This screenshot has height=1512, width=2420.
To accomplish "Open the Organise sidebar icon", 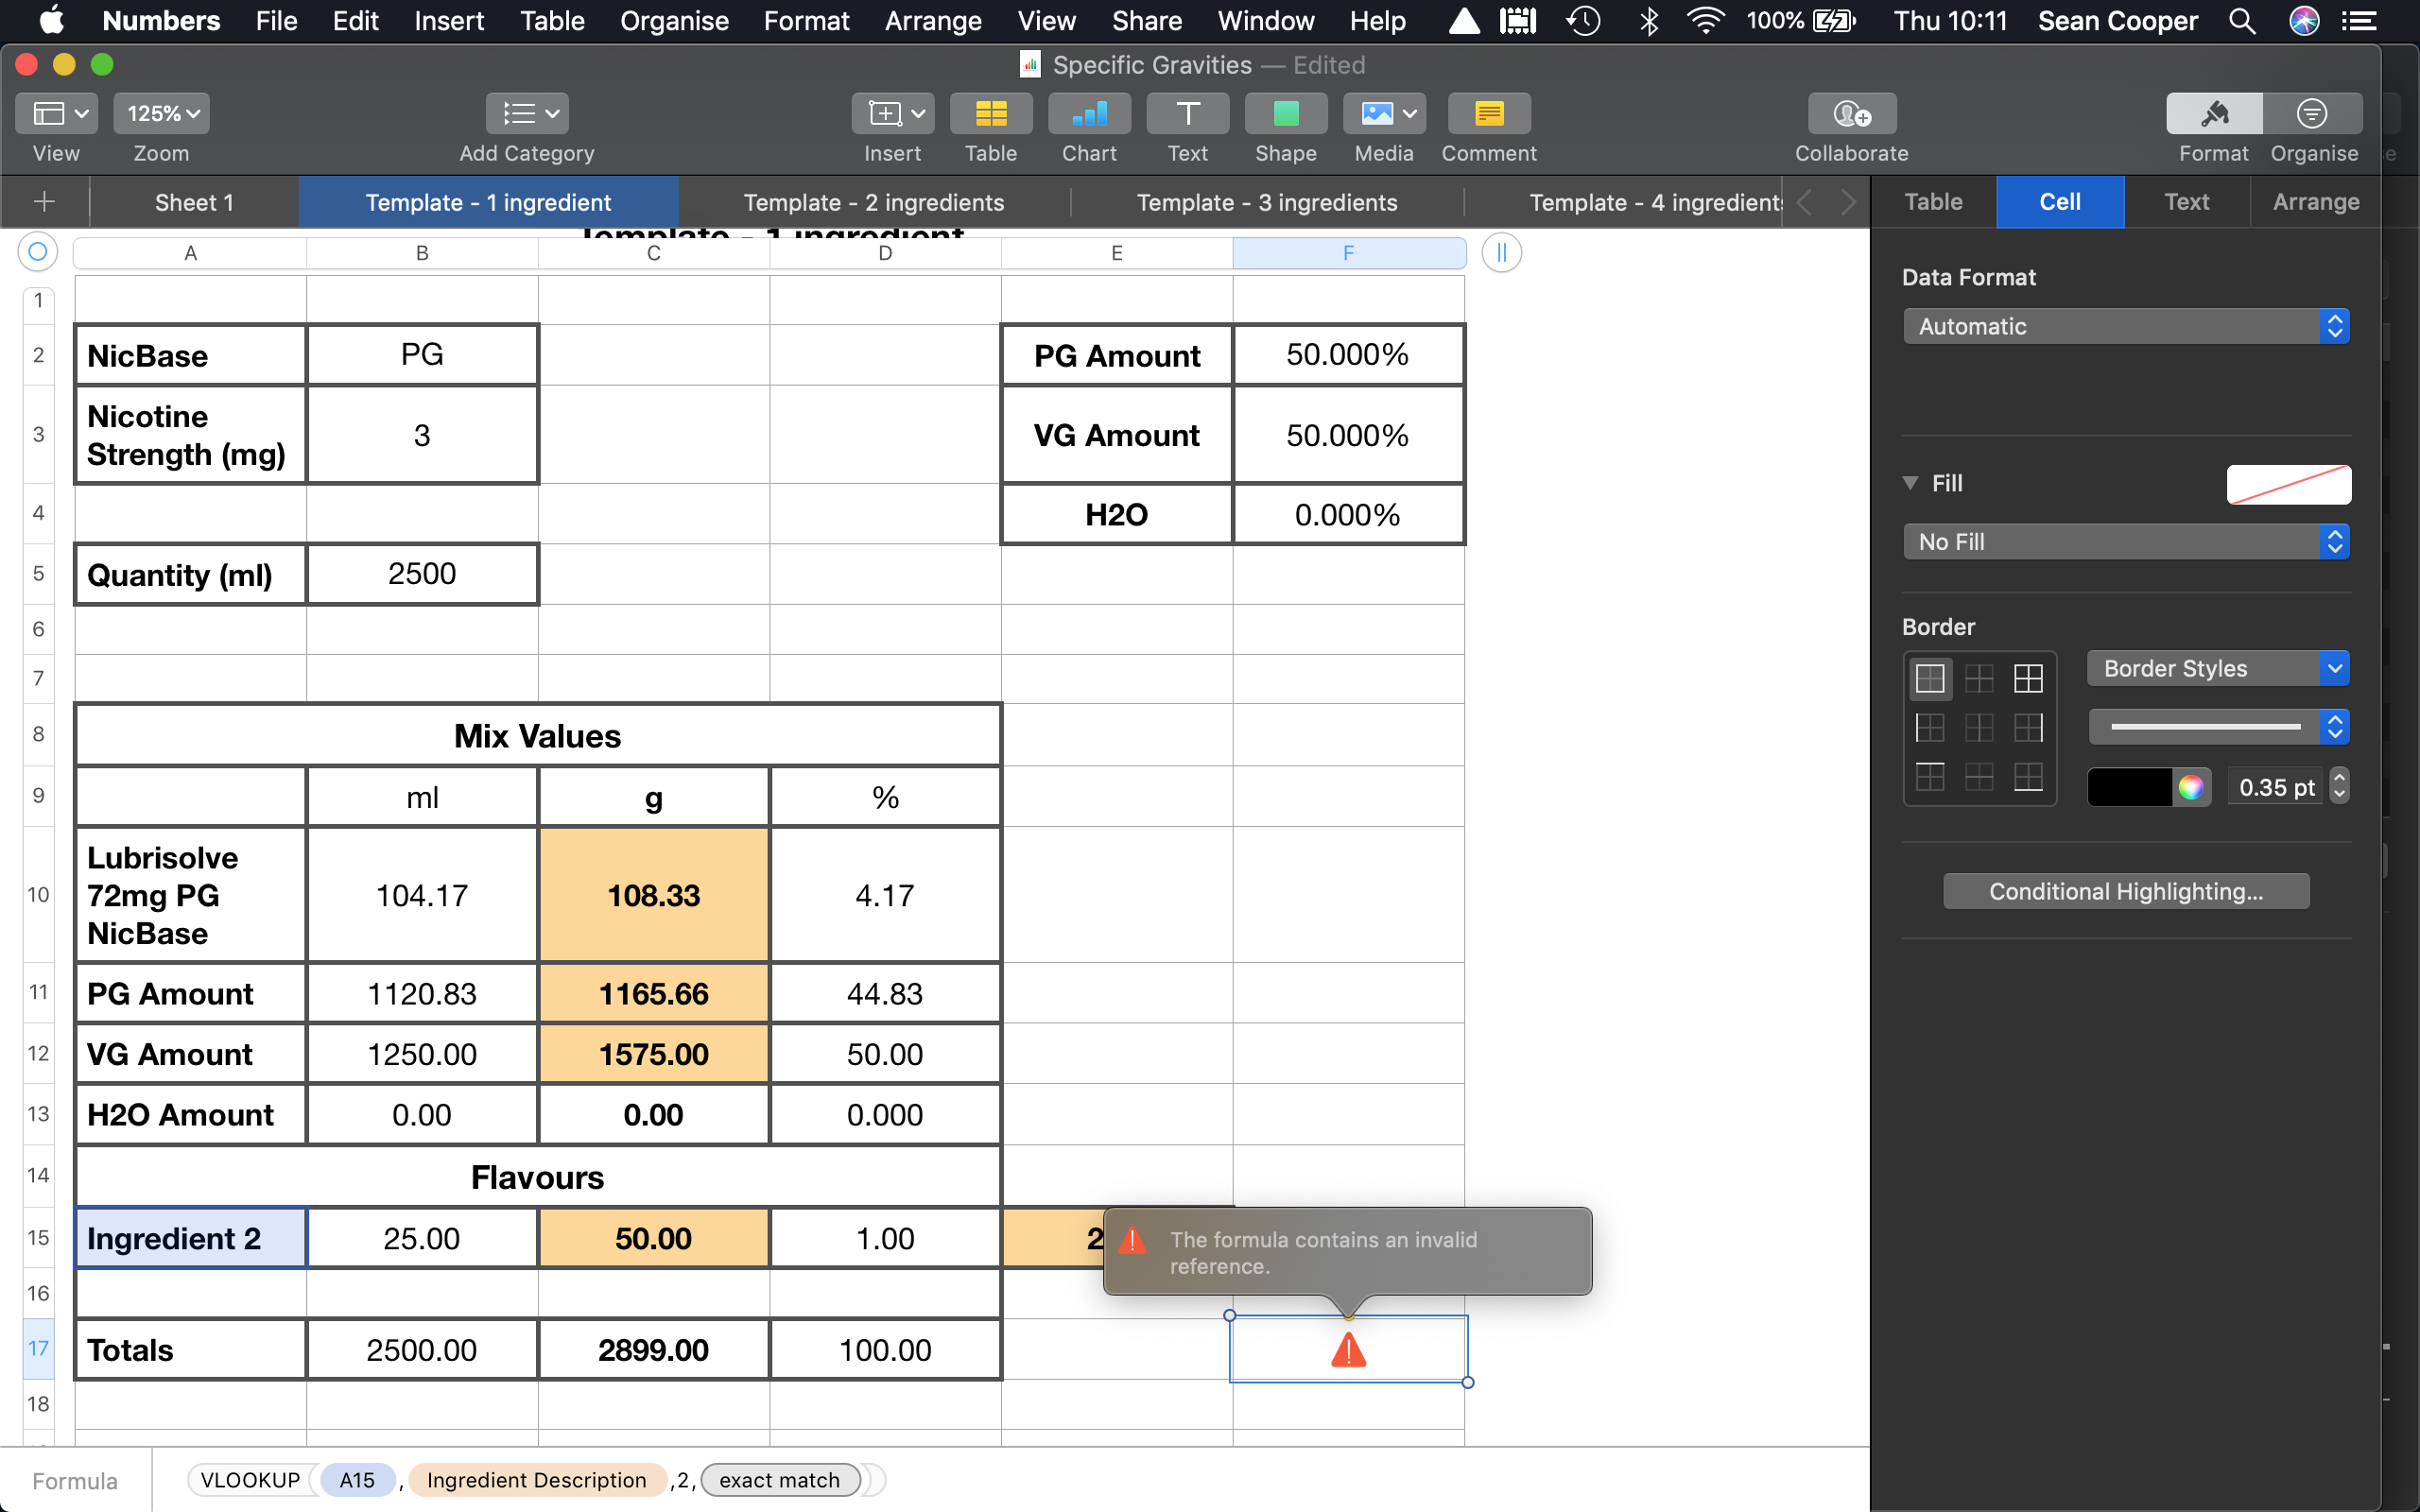I will (x=2312, y=114).
